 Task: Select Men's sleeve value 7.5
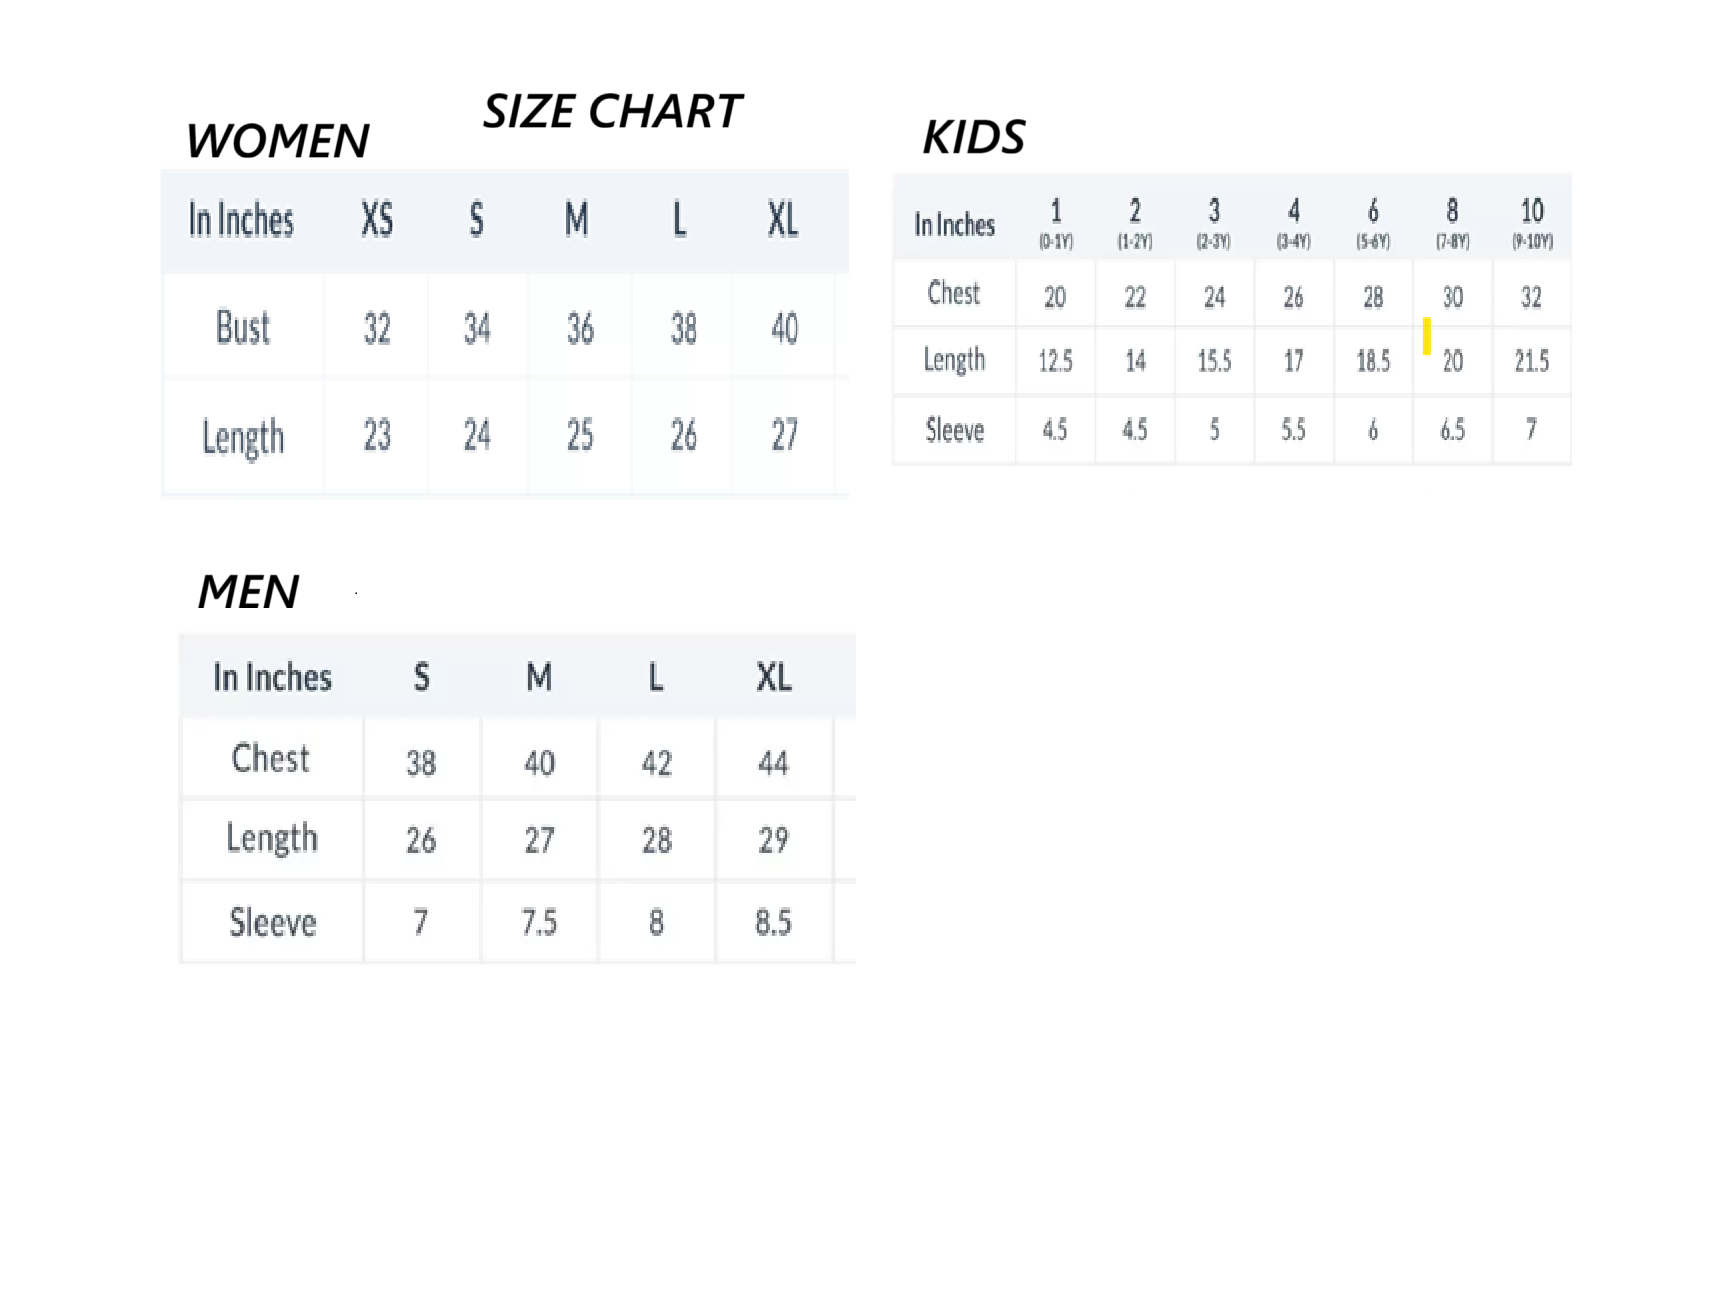(539, 922)
